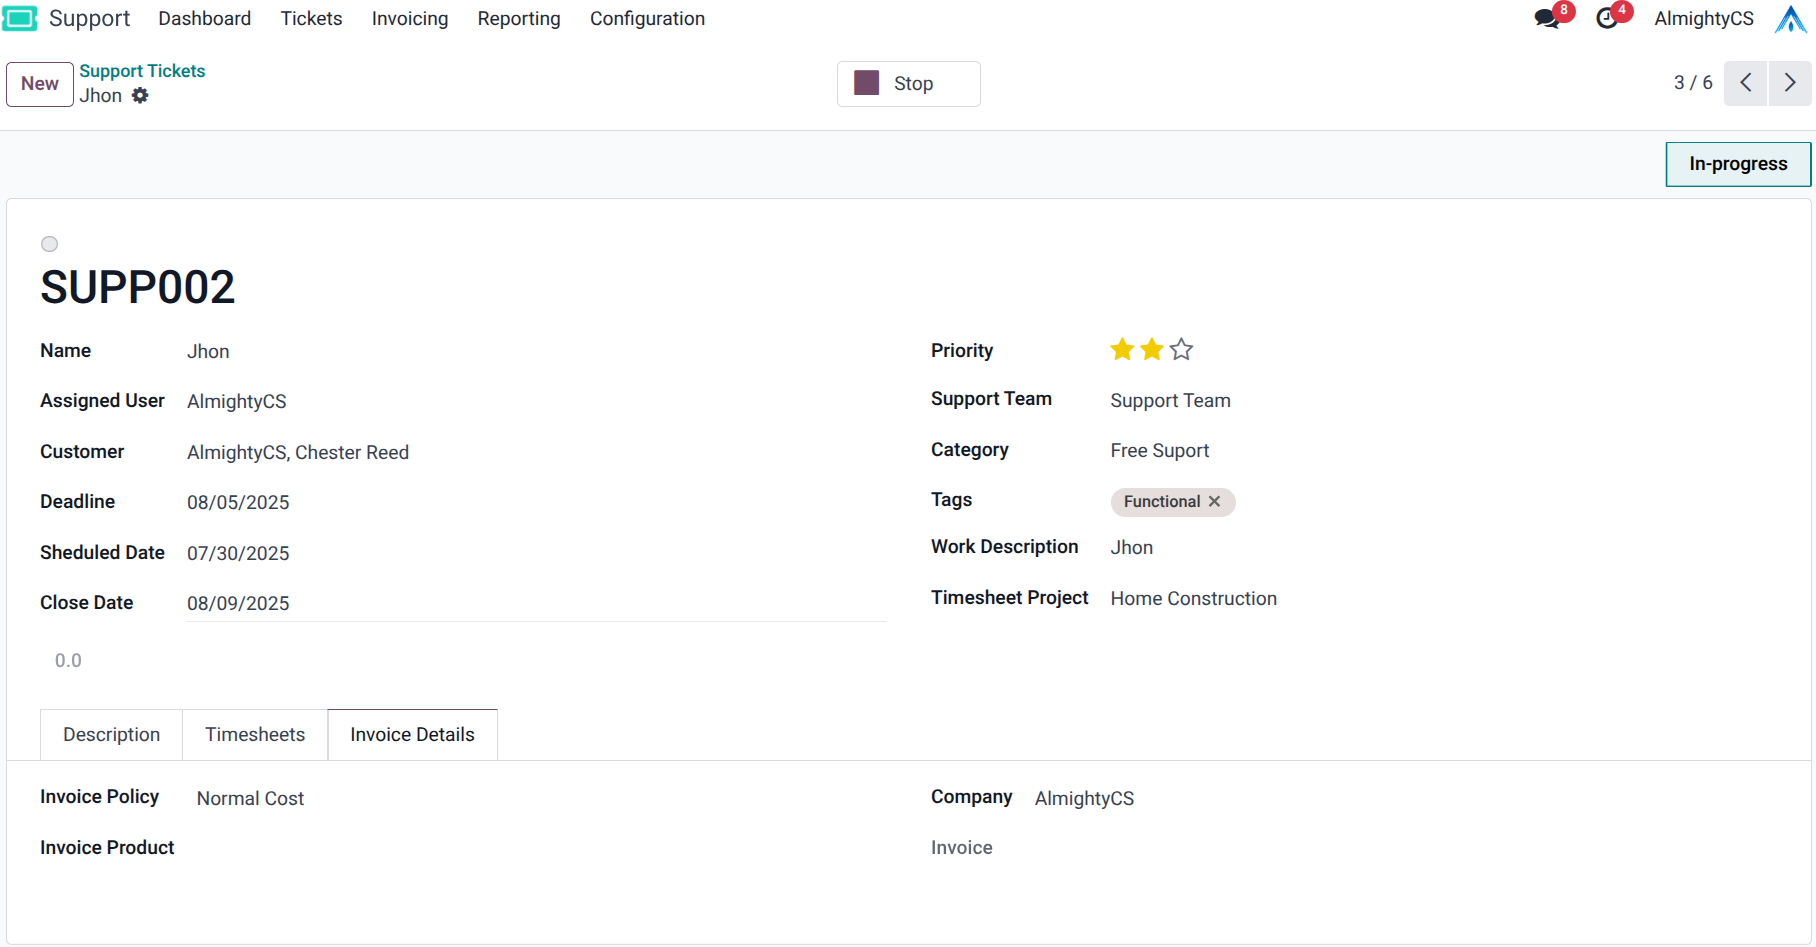Viewport: 1816px width, 947px height.
Task: Go to next ticket record arrow
Action: tap(1790, 83)
